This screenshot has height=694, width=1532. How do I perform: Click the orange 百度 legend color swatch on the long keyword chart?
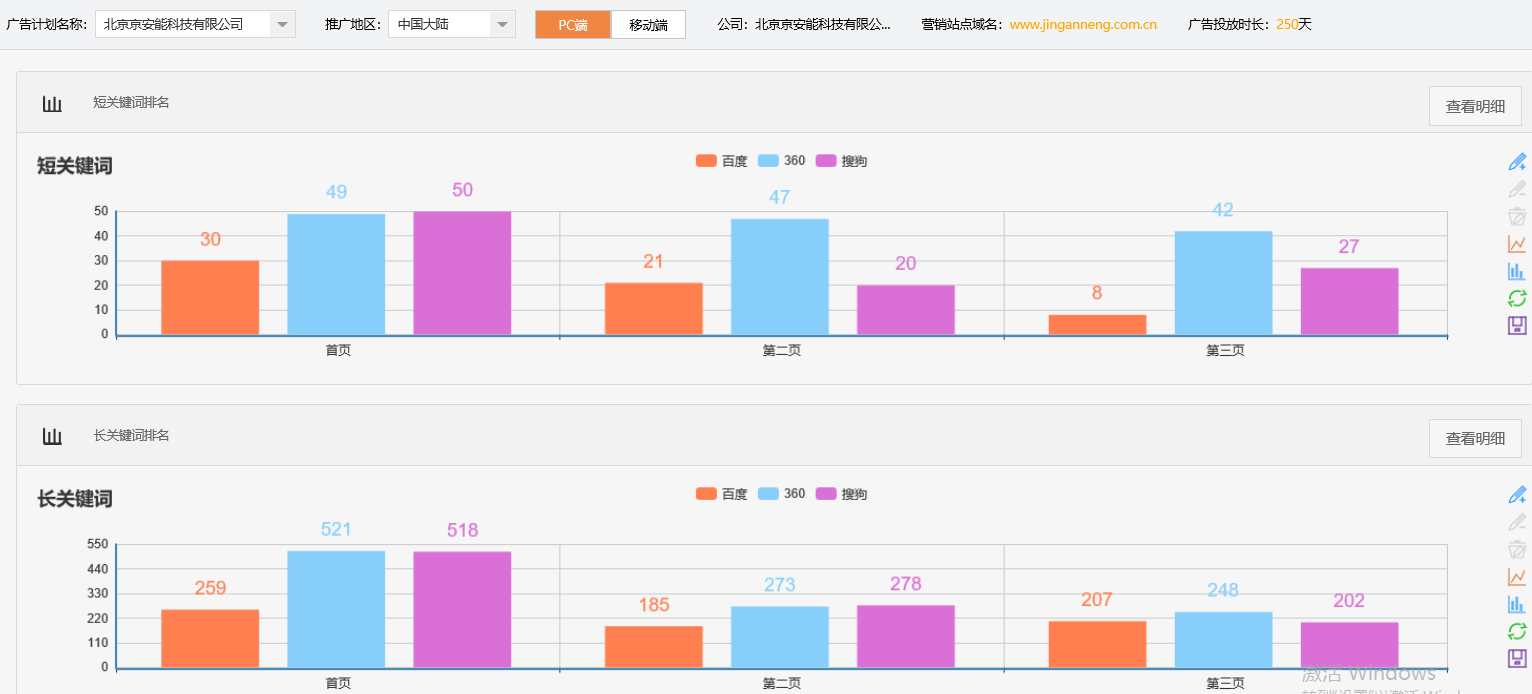point(705,493)
